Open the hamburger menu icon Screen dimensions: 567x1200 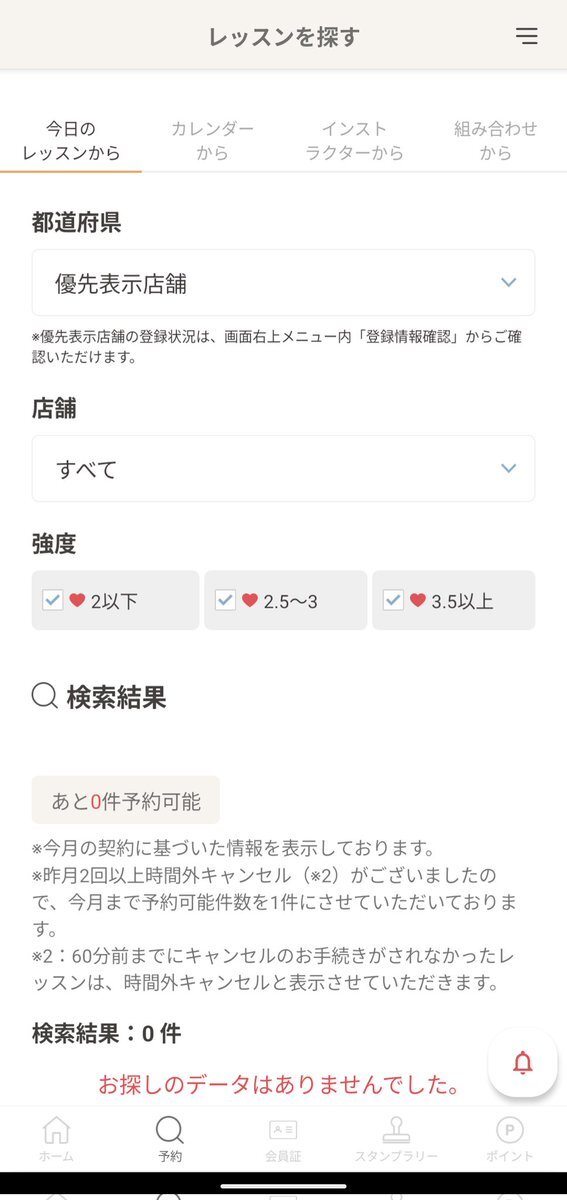pyautogui.click(x=527, y=36)
